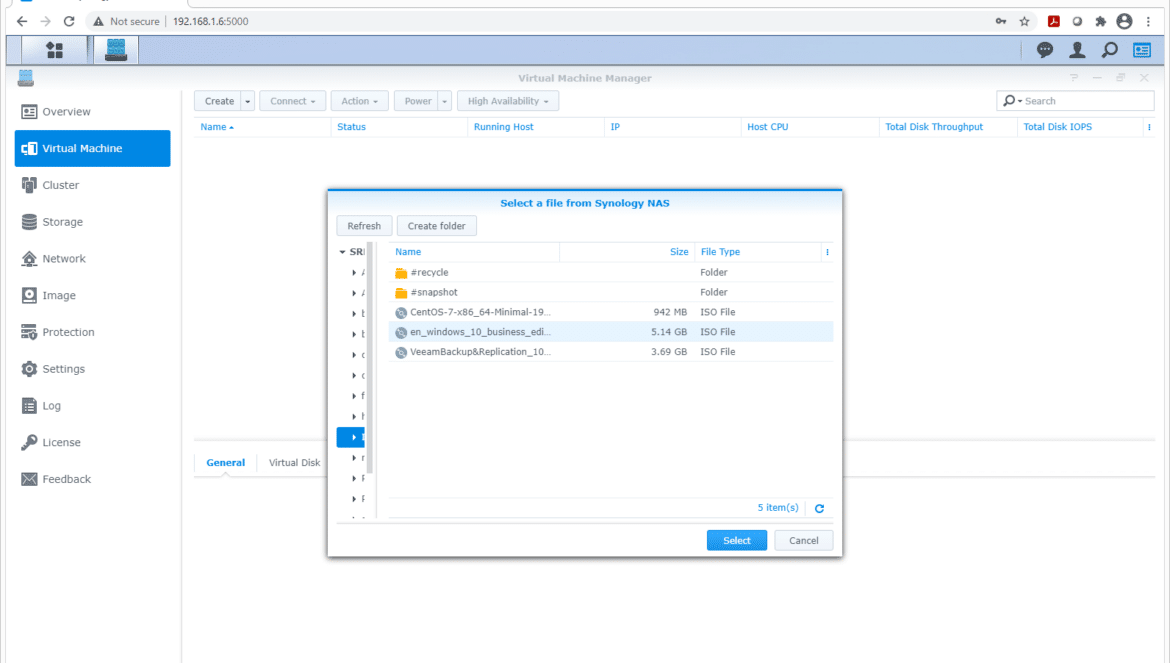Open VM table column options dots
The image size is (1170, 663).
1149,127
